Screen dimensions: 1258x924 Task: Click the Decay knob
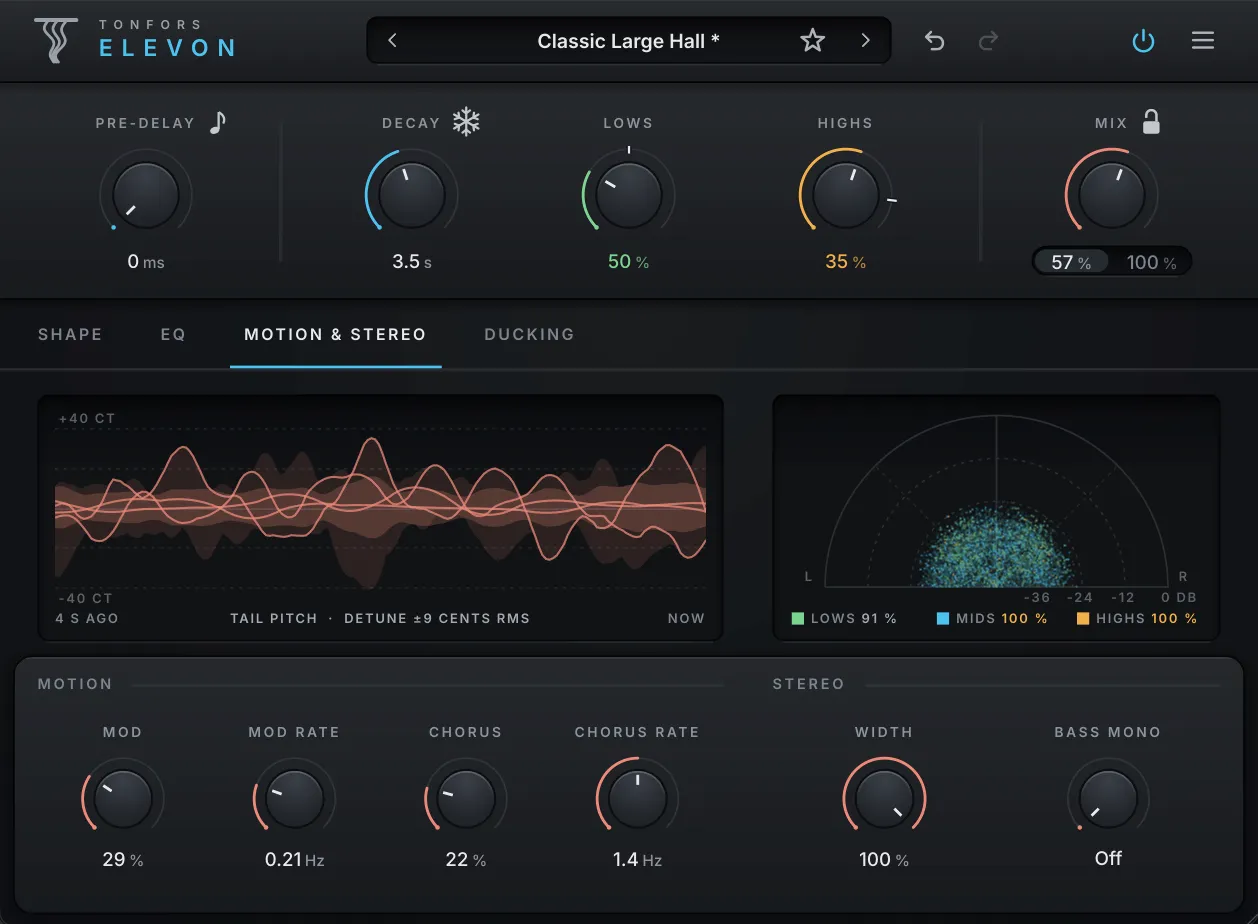click(412, 194)
